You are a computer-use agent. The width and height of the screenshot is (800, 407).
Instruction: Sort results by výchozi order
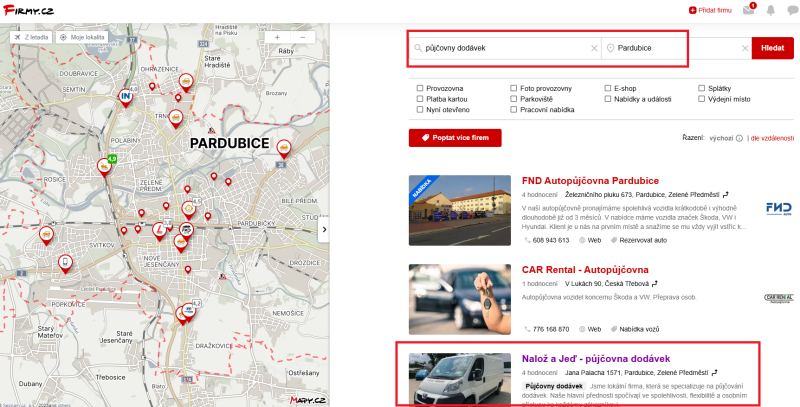[x=721, y=138]
